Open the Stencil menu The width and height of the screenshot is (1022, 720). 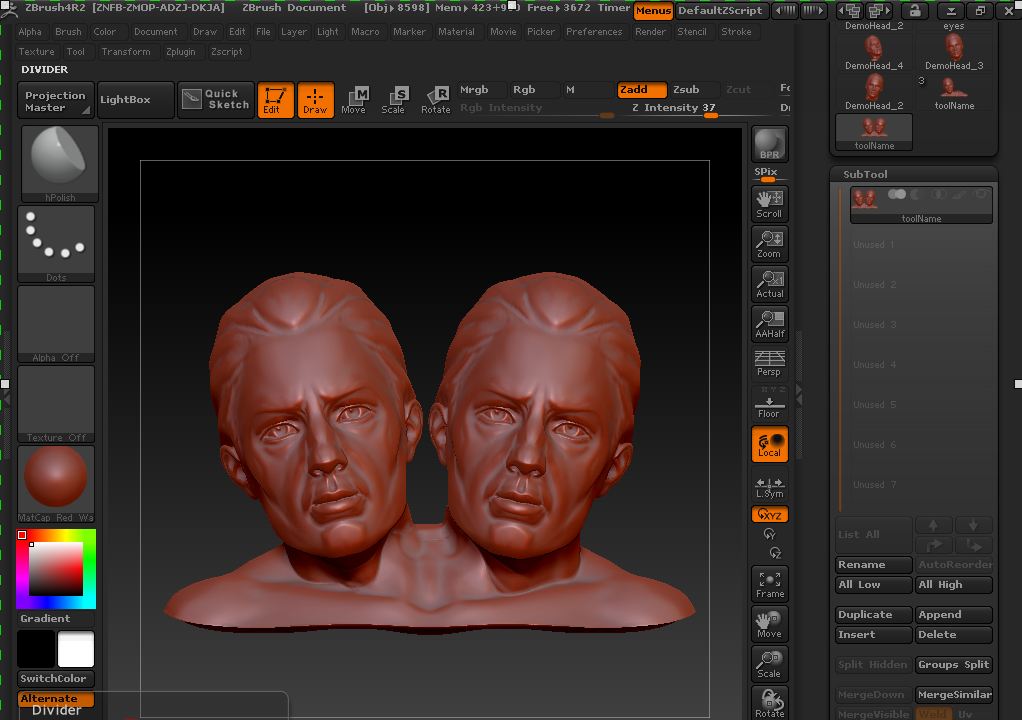pos(691,32)
